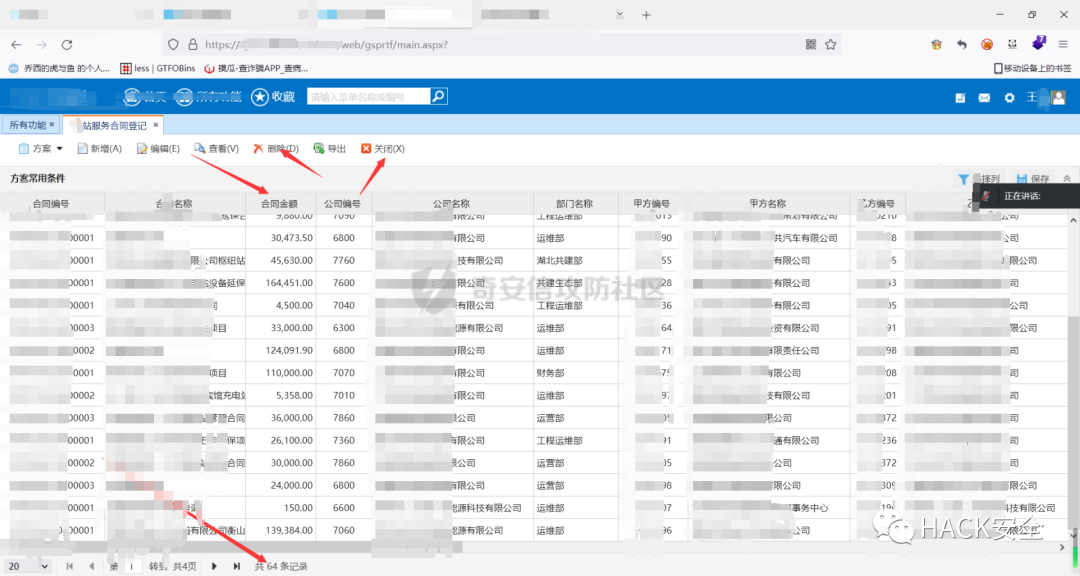Open the page size dropdown showing 20
1080x576 pixels.
point(26,566)
